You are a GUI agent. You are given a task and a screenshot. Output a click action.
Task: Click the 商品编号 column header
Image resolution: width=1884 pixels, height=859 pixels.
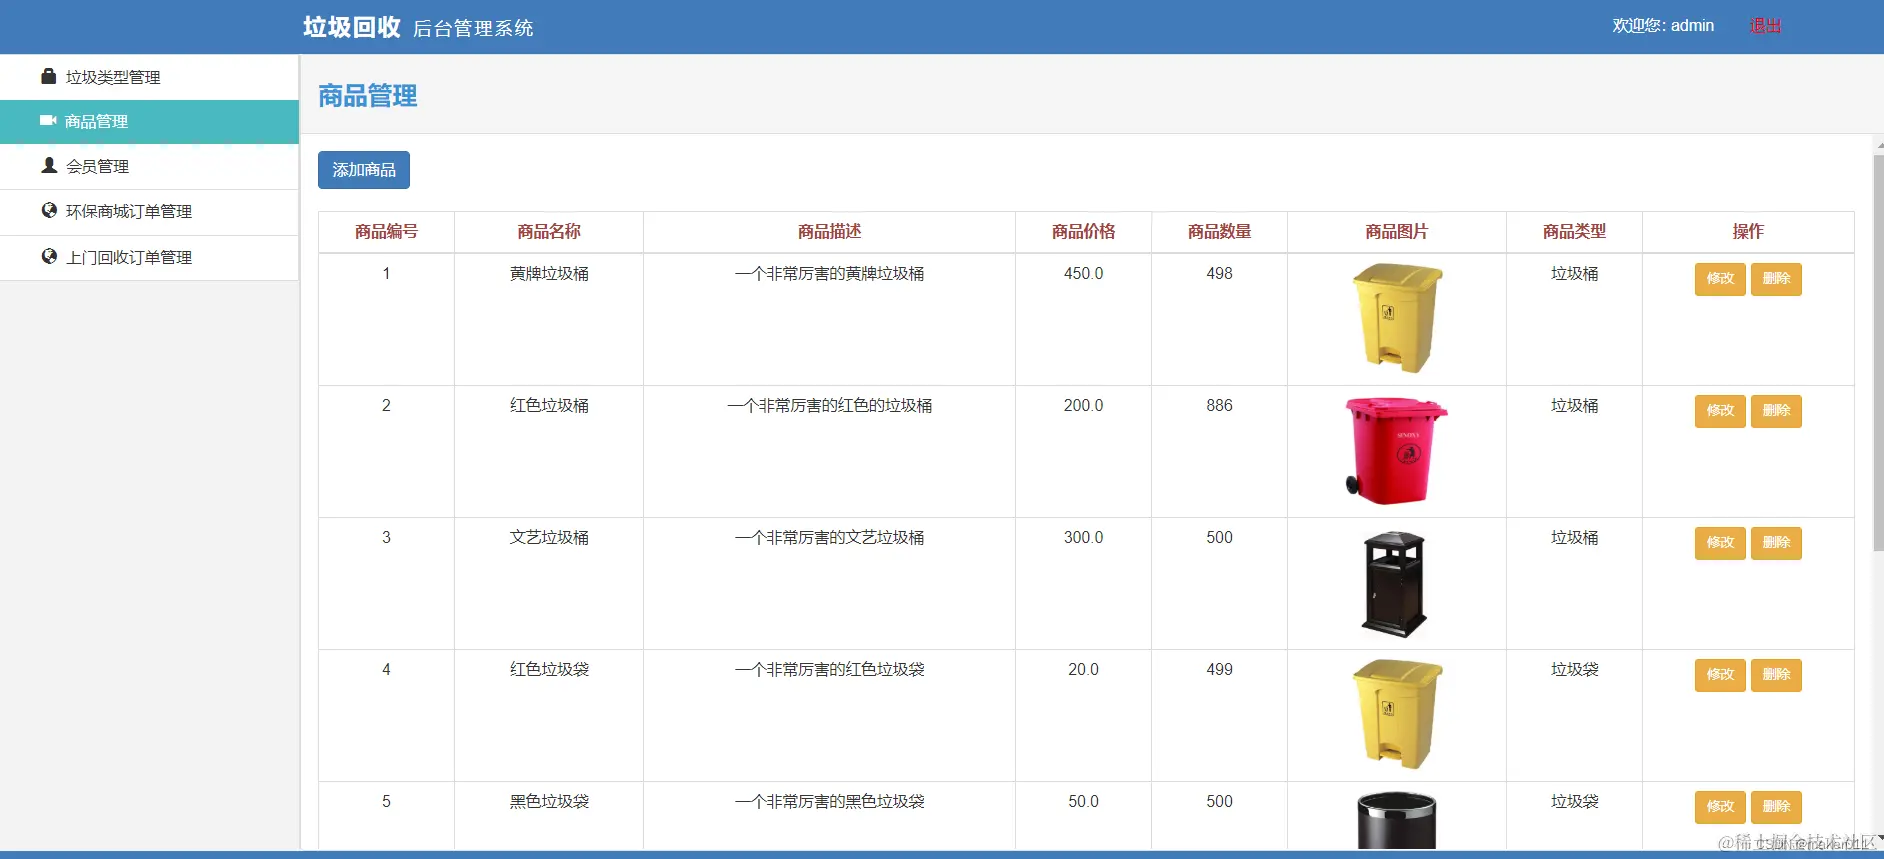(x=386, y=232)
